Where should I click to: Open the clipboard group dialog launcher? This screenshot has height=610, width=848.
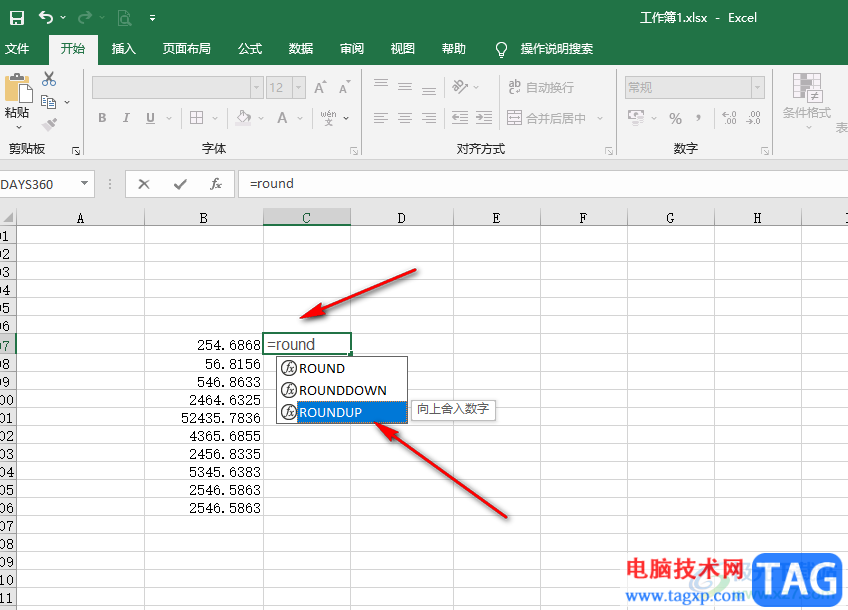(x=76, y=151)
